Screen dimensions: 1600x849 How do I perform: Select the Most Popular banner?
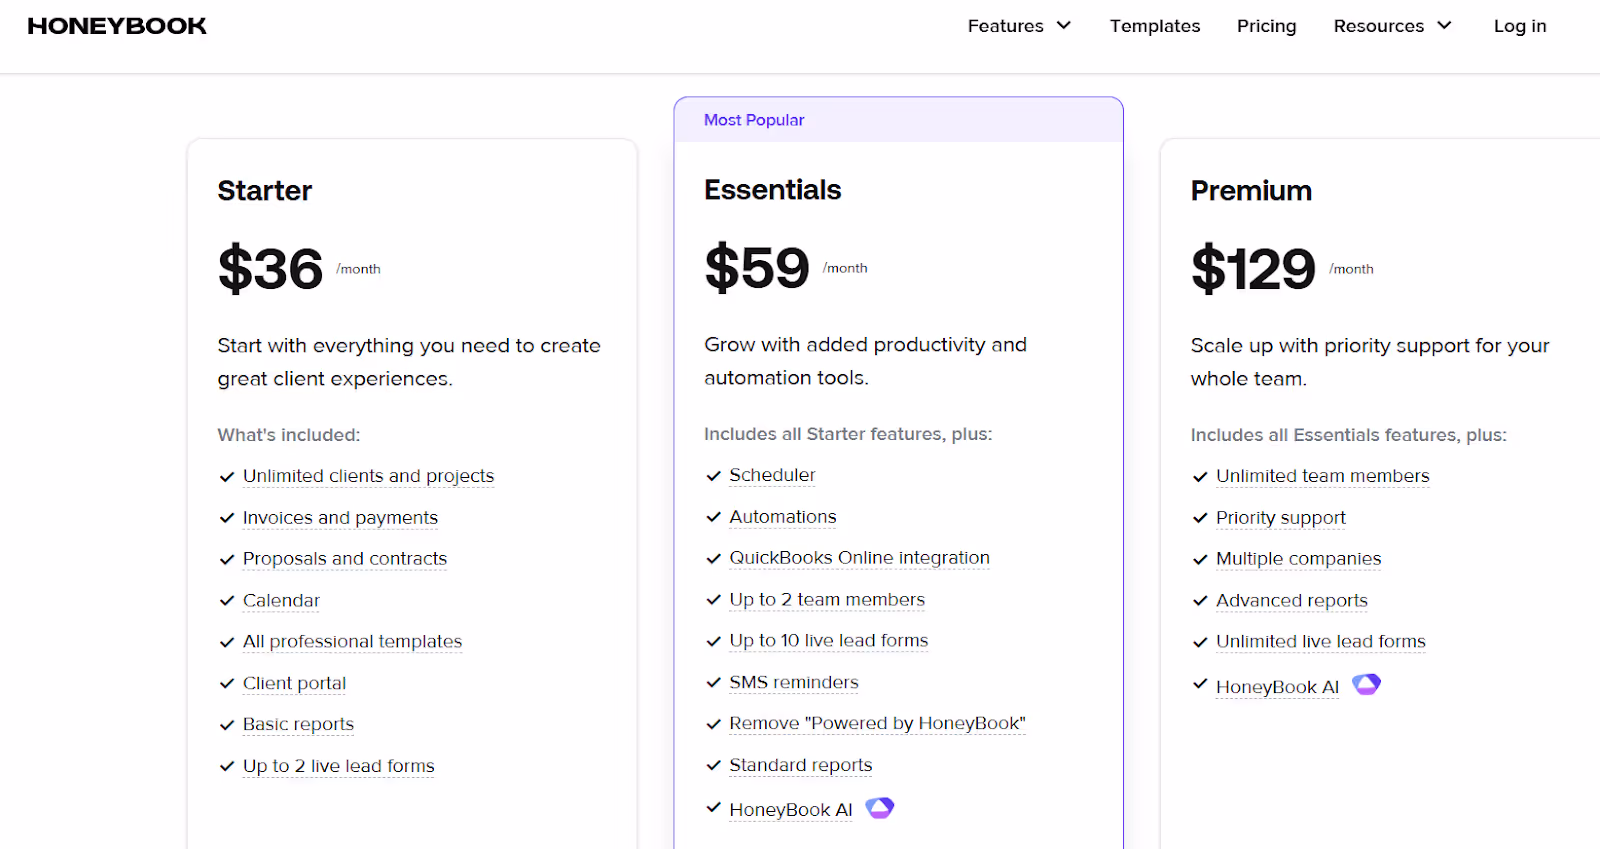[x=898, y=120]
